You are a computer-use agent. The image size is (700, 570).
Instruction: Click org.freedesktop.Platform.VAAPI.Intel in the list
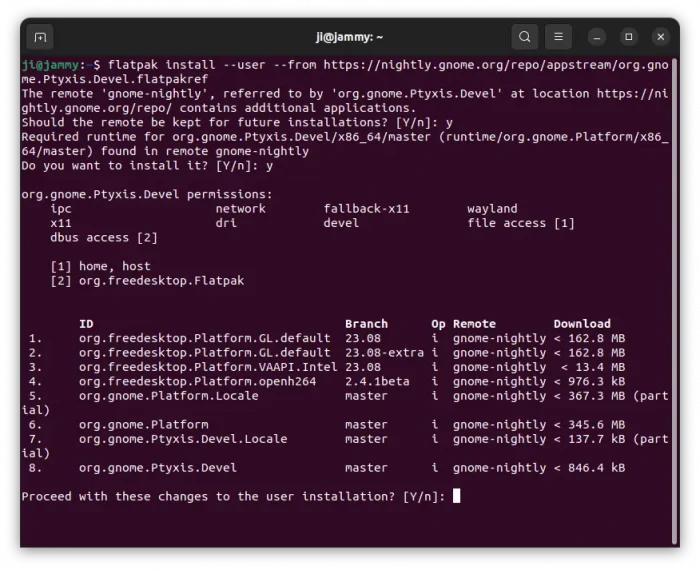point(204,367)
